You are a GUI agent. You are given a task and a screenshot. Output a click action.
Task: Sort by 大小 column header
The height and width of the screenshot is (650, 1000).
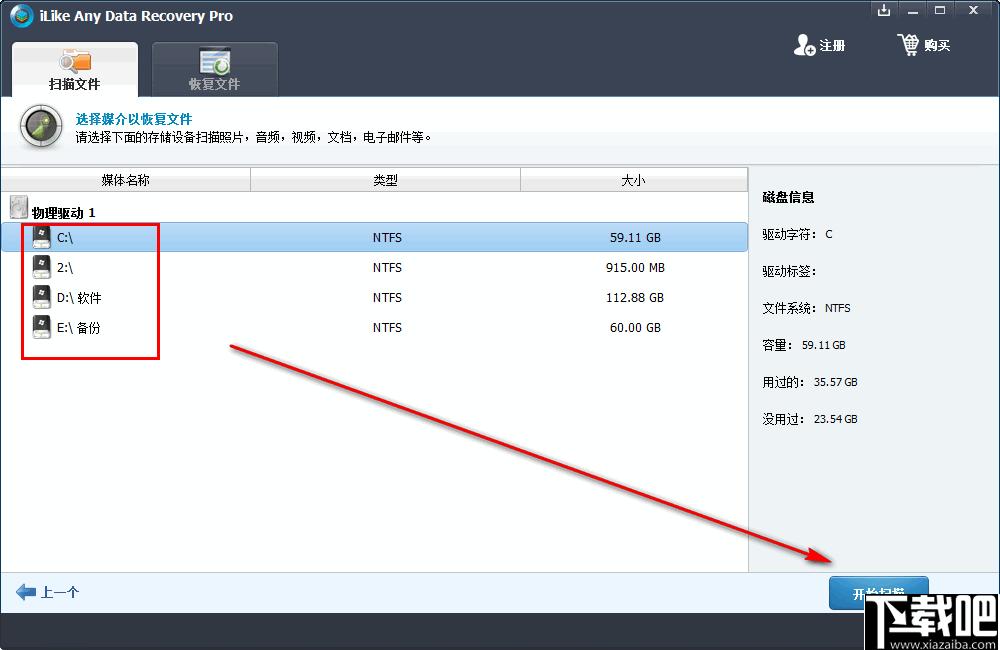[633, 180]
